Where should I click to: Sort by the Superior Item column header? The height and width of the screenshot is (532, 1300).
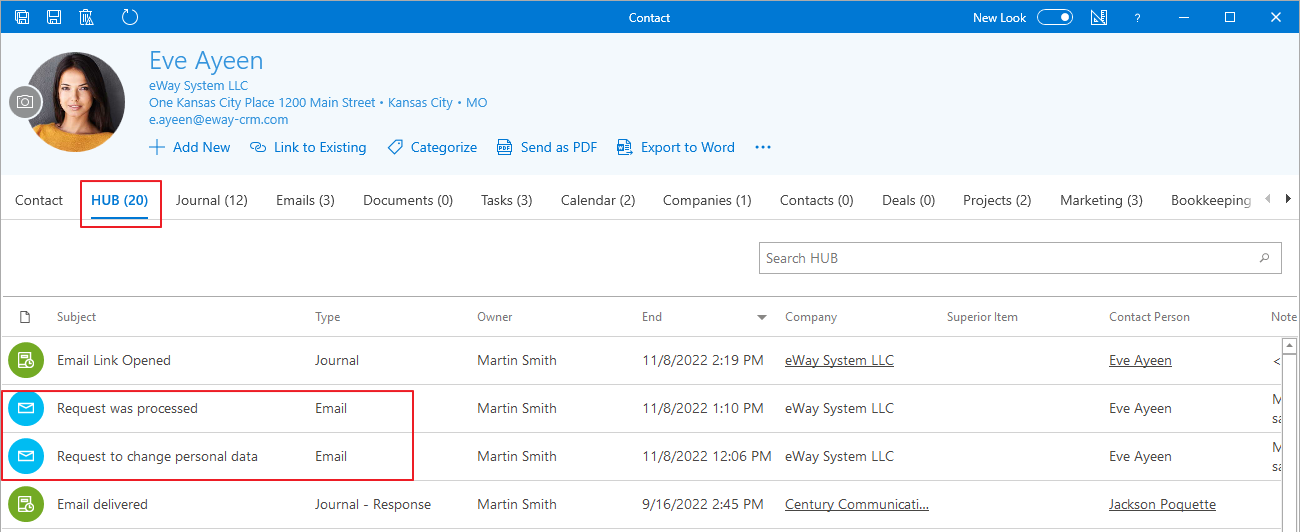982,317
